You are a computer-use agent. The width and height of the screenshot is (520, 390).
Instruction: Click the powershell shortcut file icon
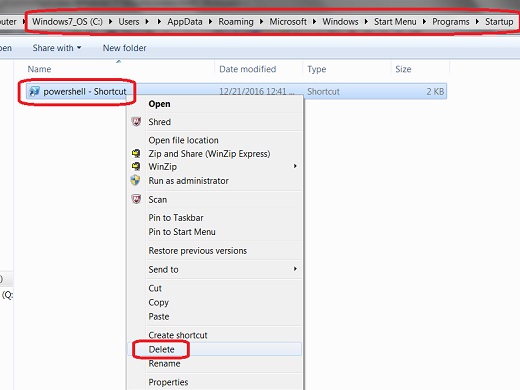tap(34, 91)
